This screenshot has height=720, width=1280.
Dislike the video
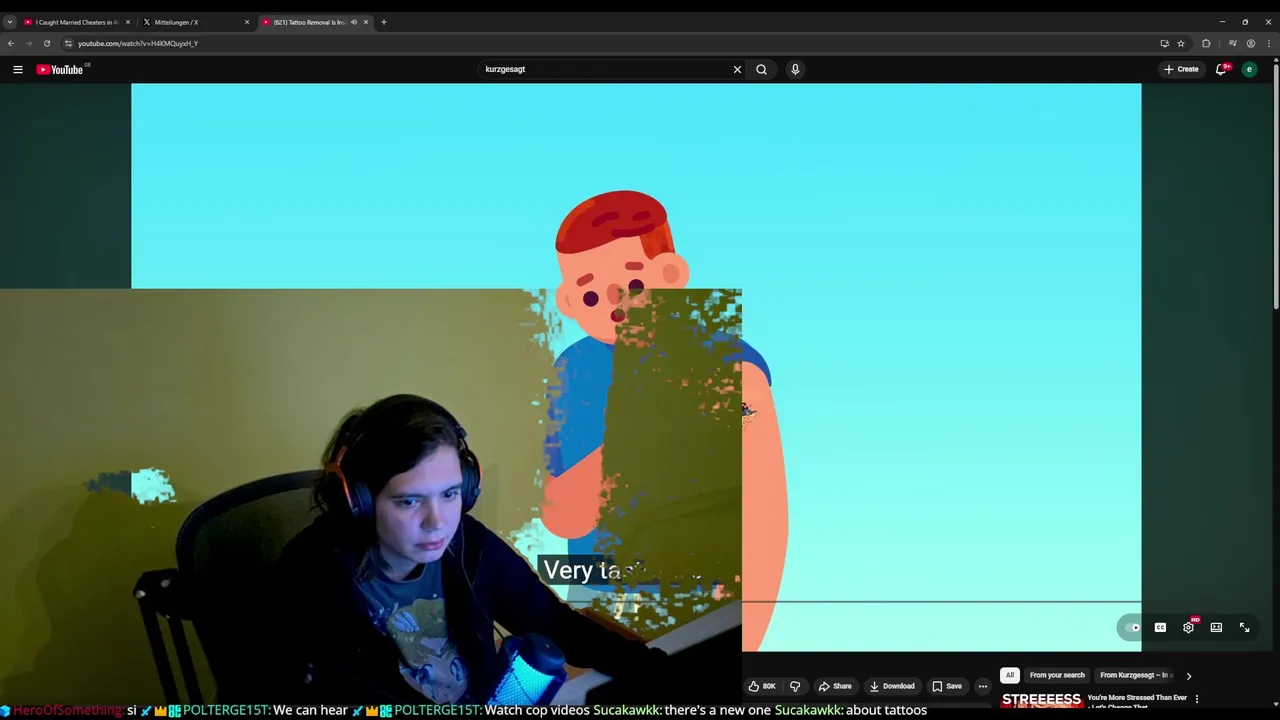click(x=795, y=686)
